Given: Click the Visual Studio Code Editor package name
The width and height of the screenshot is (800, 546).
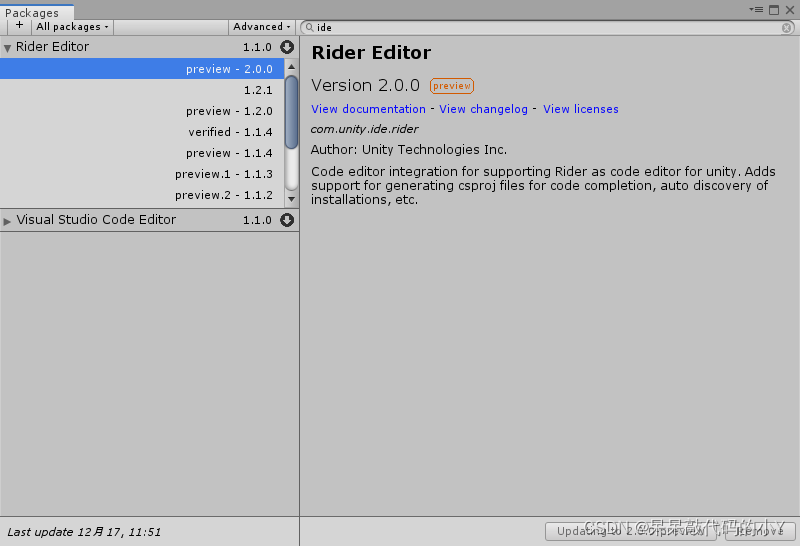Looking at the screenshot, I should [96, 219].
